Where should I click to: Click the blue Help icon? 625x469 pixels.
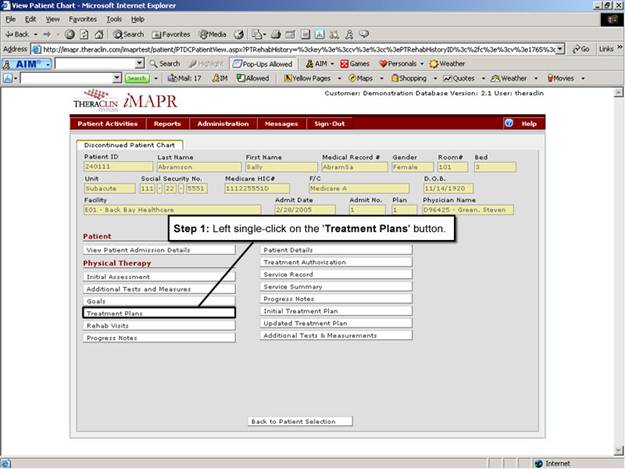click(509, 123)
